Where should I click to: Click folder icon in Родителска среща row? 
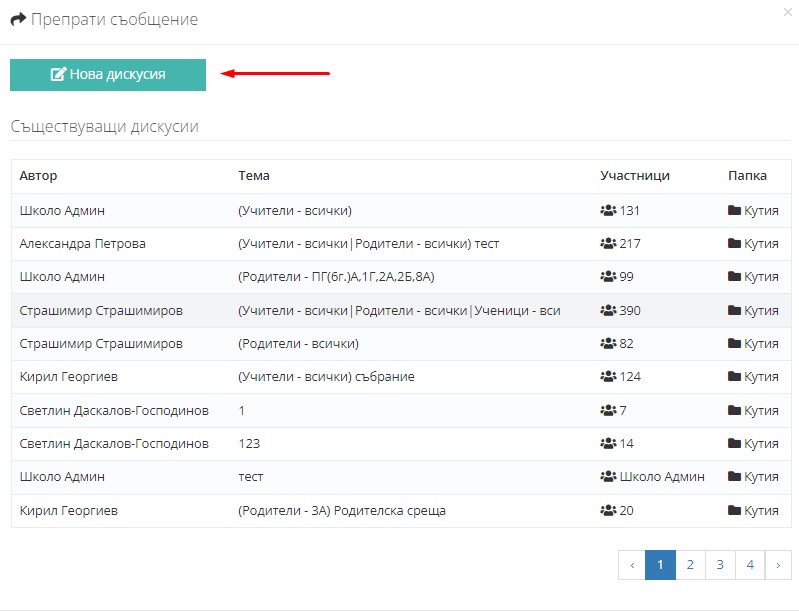pos(734,510)
